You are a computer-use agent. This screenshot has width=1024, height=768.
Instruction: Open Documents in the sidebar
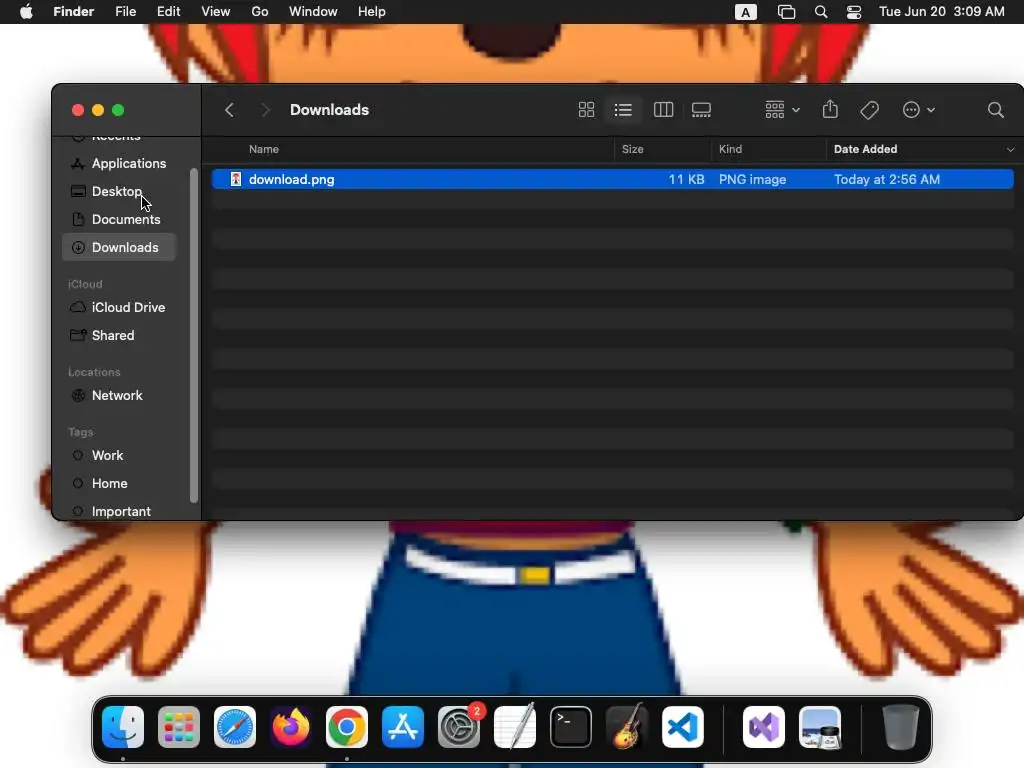coord(120,219)
